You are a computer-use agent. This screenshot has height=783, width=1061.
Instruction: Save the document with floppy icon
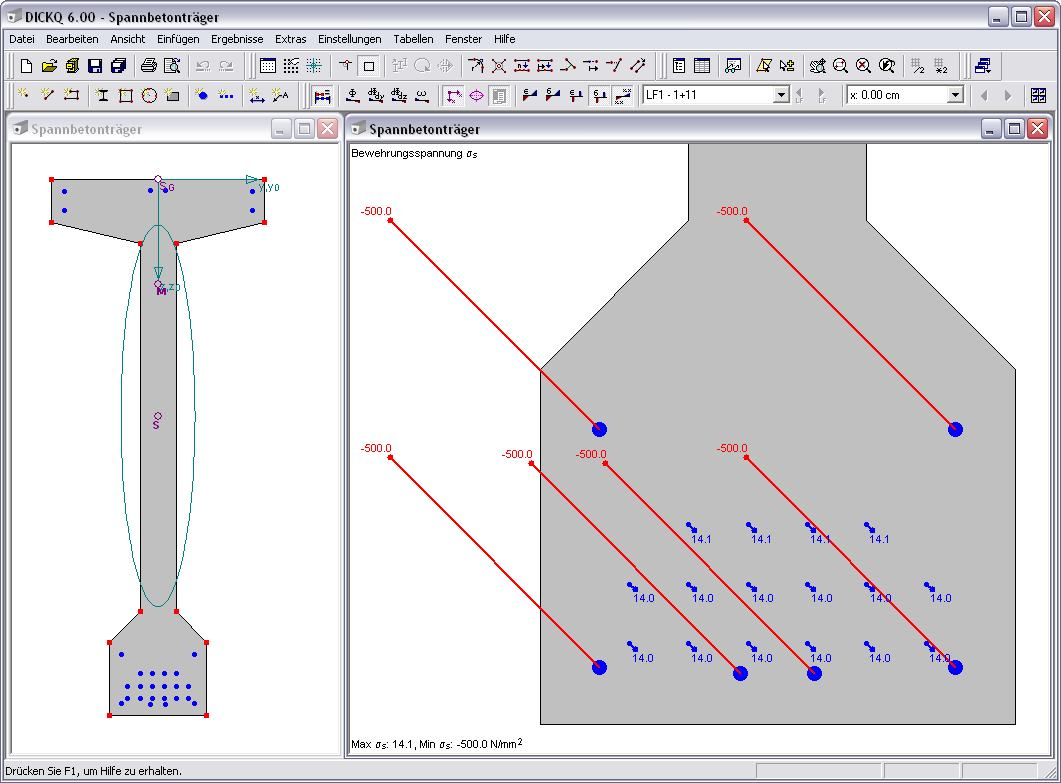pyautogui.click(x=95, y=66)
